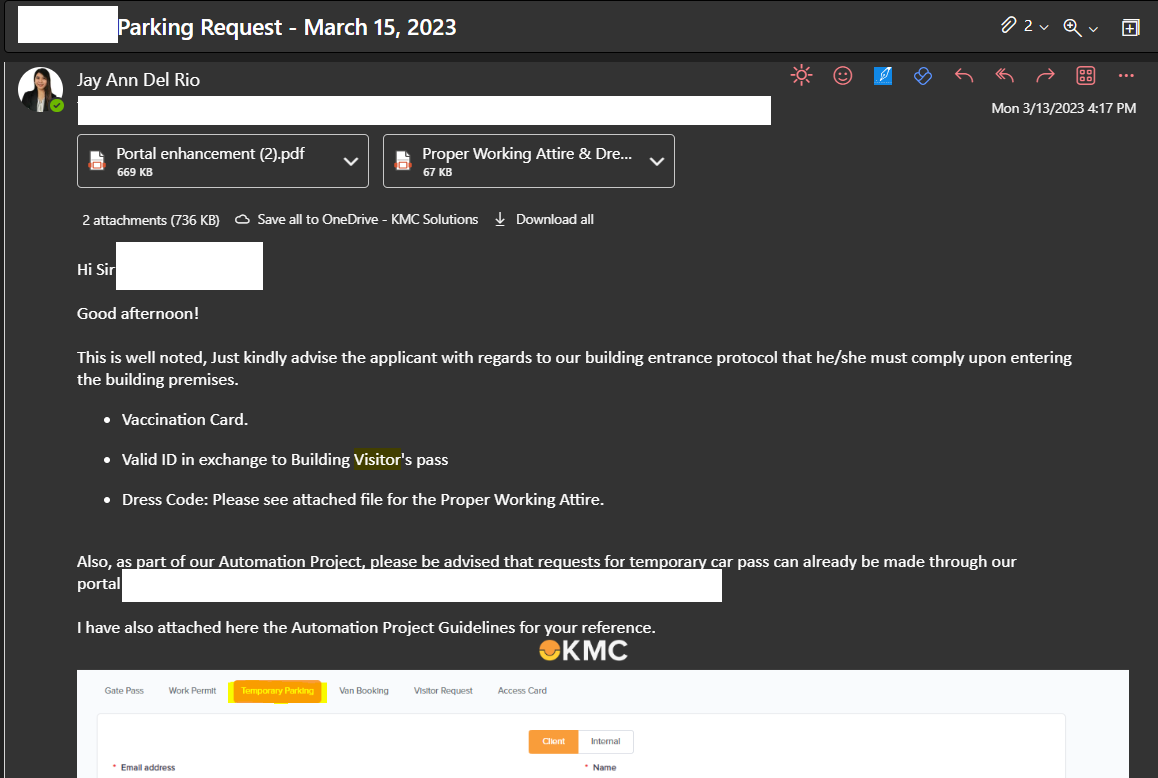
Task: Select Gate Pass tab in portal image
Action: tap(124, 691)
